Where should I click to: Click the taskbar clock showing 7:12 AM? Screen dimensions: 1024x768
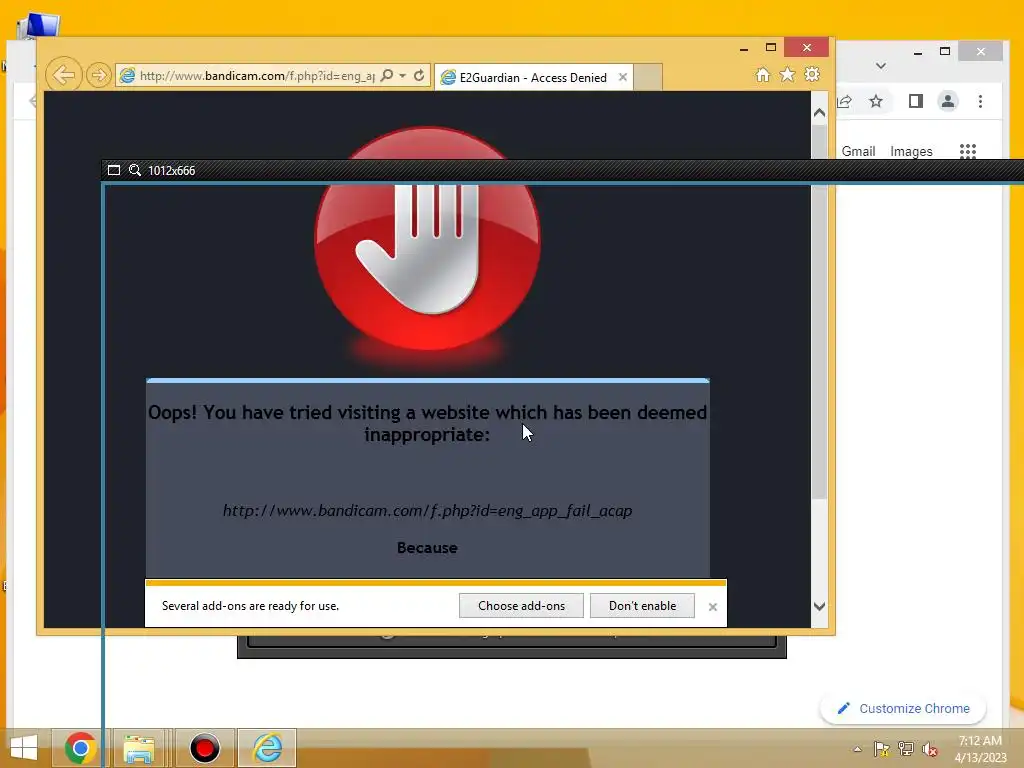pyautogui.click(x=980, y=749)
